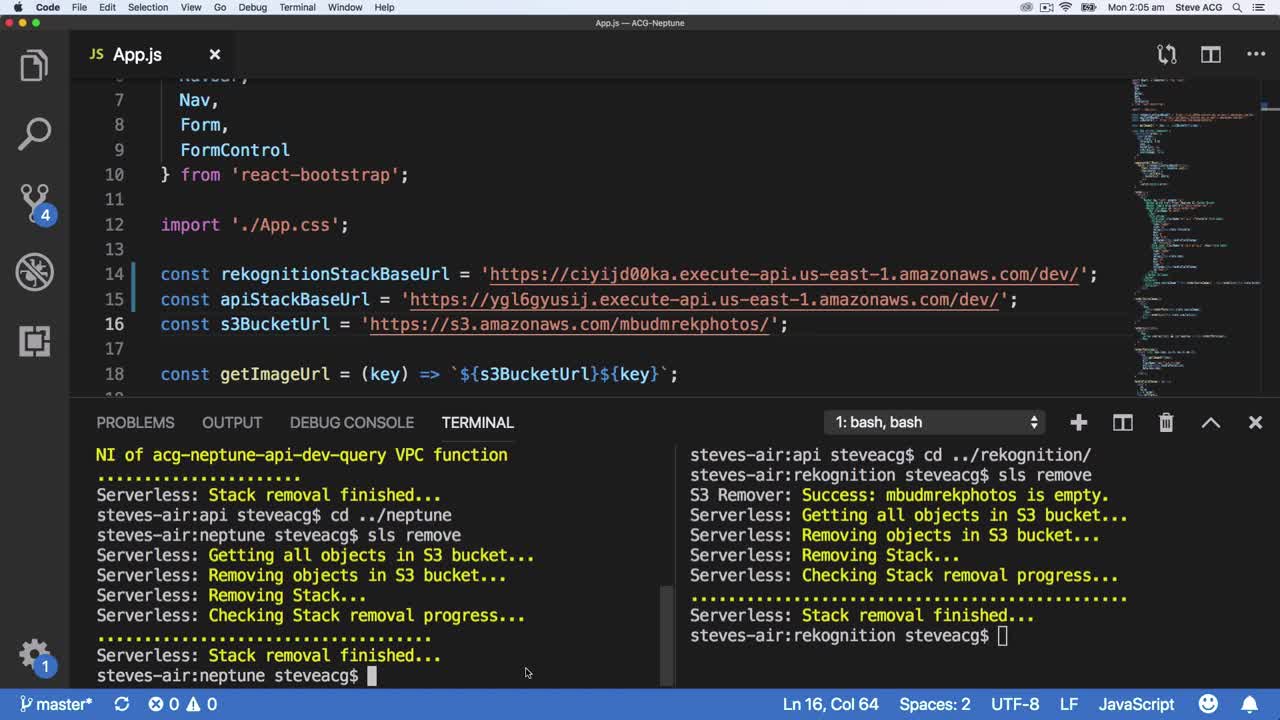
Task: Open the Search magnifier in activity bar
Action: tap(34, 134)
